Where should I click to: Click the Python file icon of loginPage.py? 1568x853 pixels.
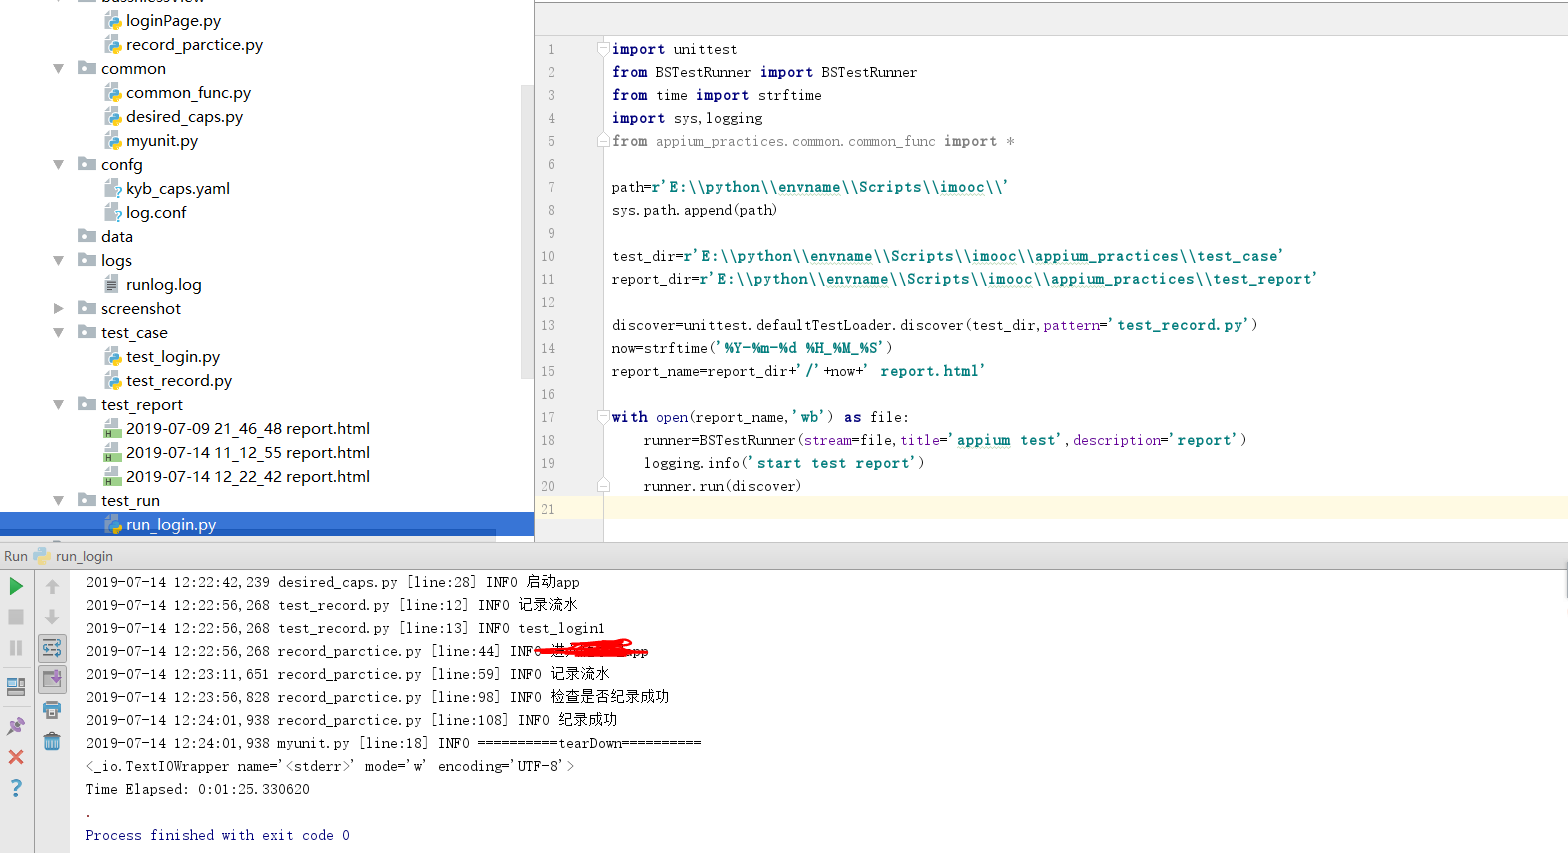tap(113, 21)
